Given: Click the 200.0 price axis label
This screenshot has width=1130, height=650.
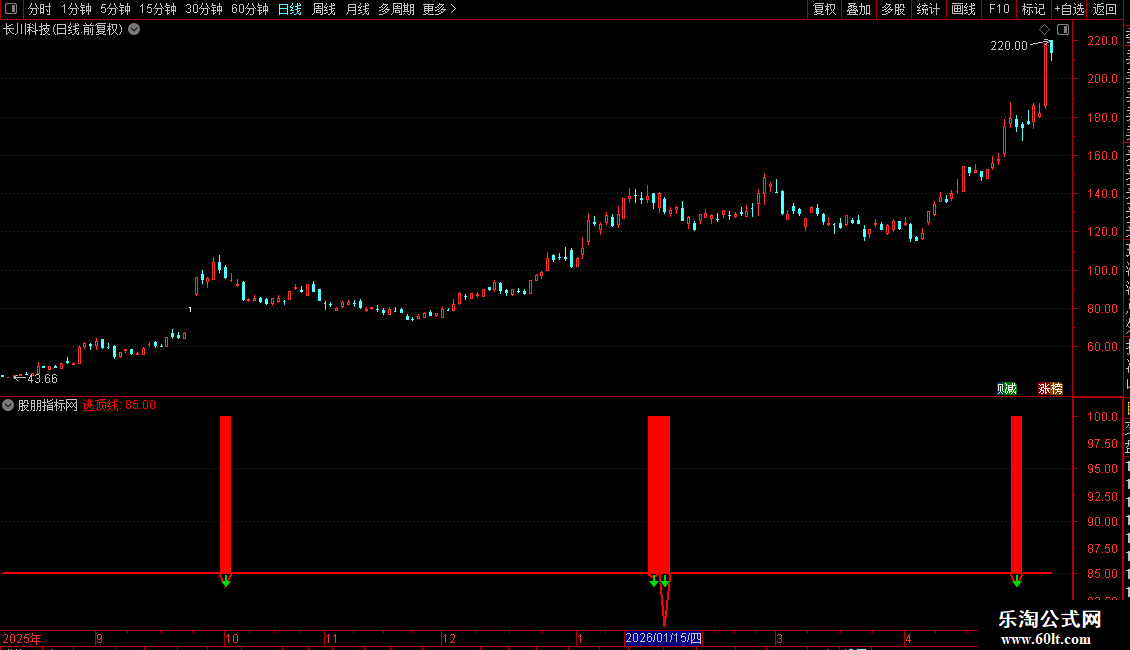Looking at the screenshot, I should click(x=1103, y=79).
